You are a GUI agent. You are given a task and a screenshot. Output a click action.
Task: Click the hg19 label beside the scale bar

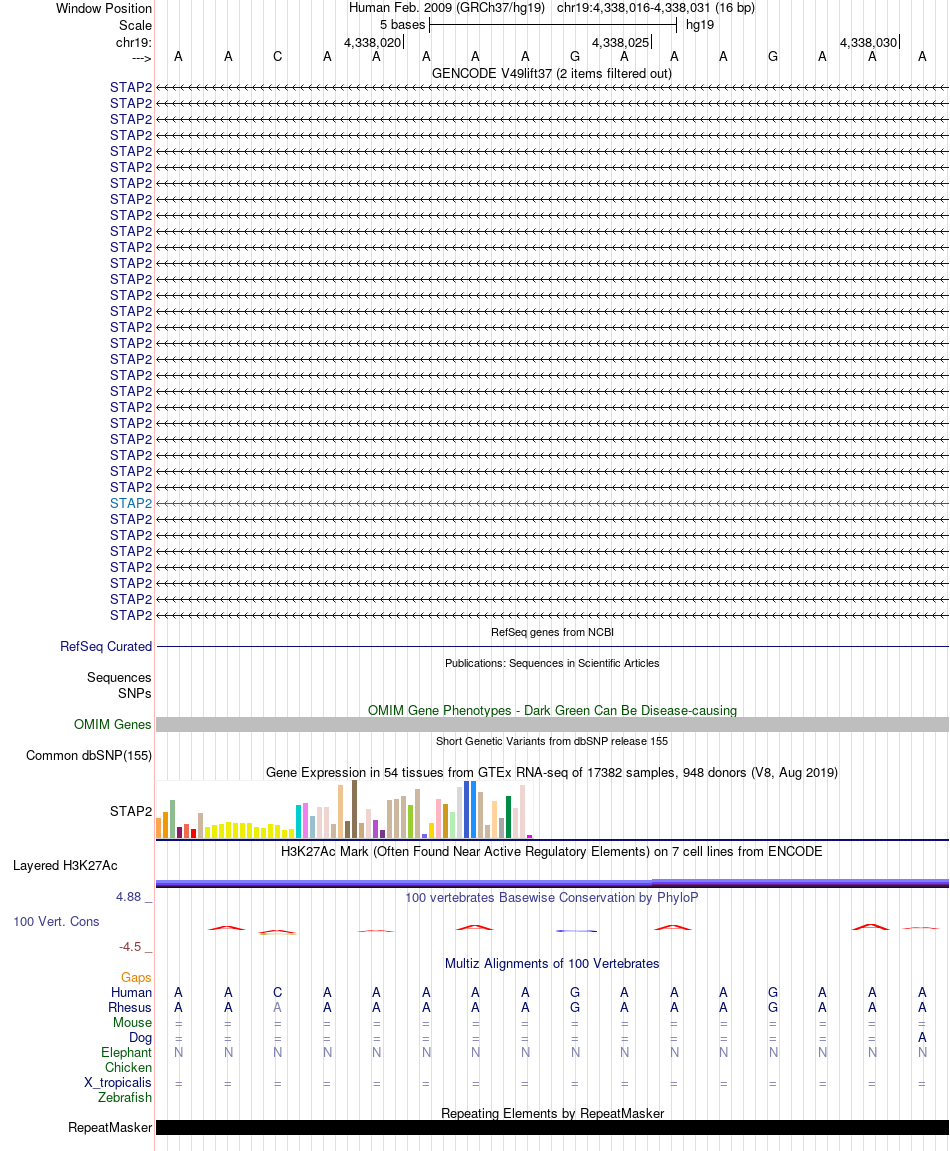coord(700,25)
